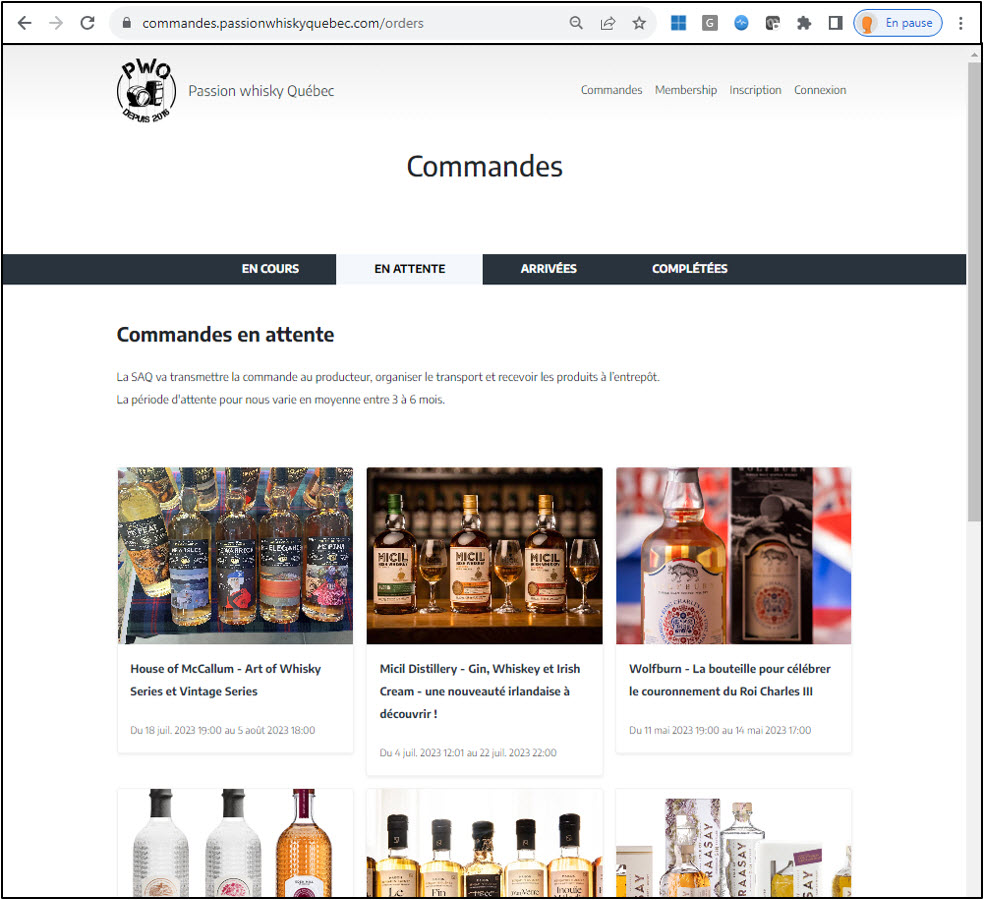
Task: Bookmark this page with the star icon
Action: [x=639, y=22]
